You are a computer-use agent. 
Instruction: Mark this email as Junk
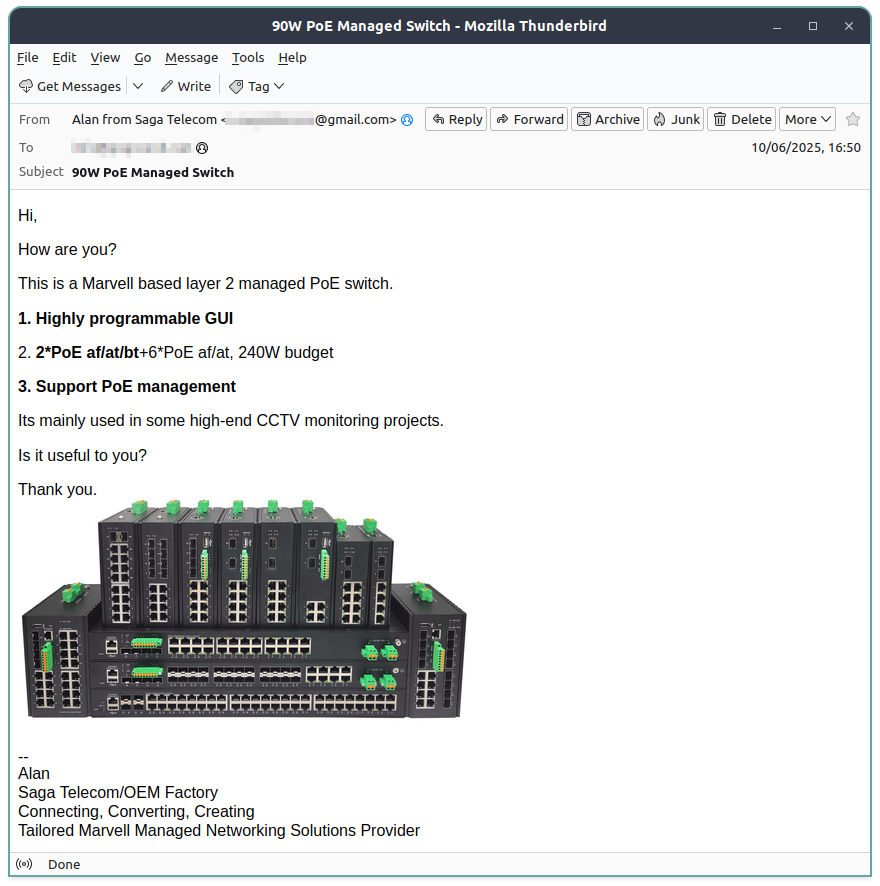point(675,119)
